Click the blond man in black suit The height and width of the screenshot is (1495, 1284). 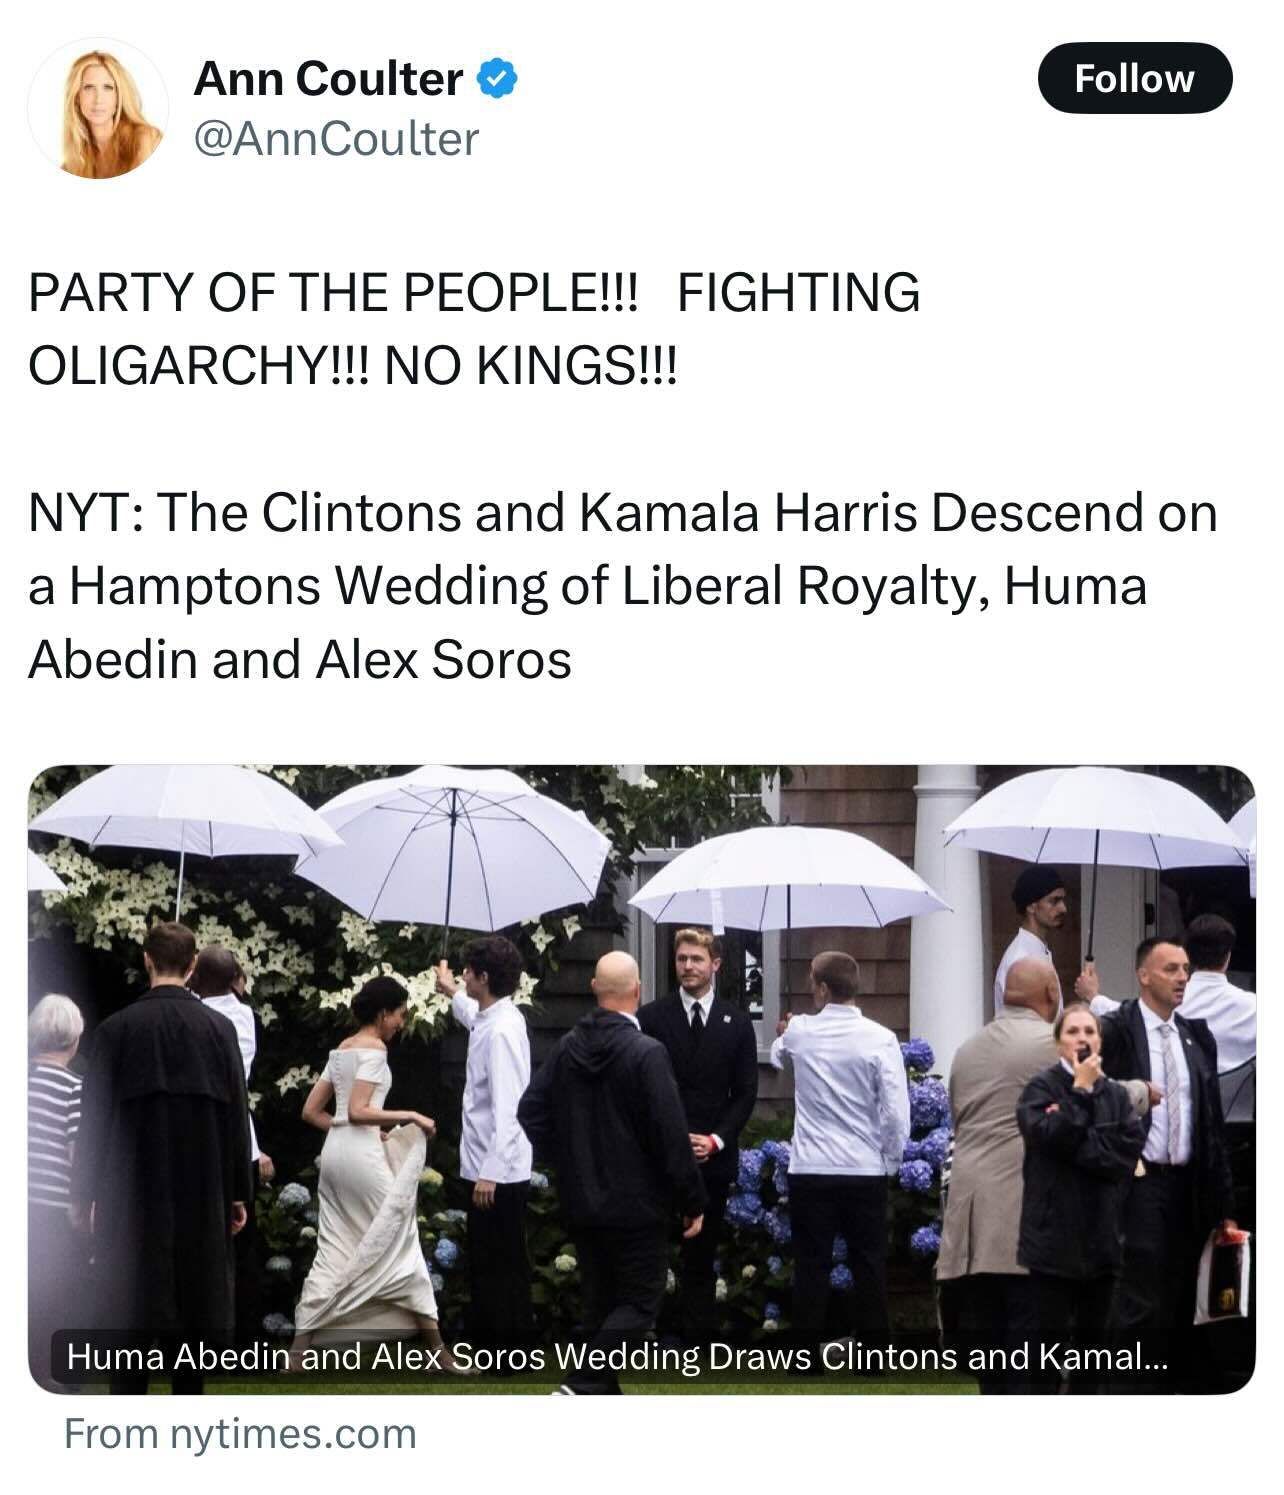(697, 1090)
